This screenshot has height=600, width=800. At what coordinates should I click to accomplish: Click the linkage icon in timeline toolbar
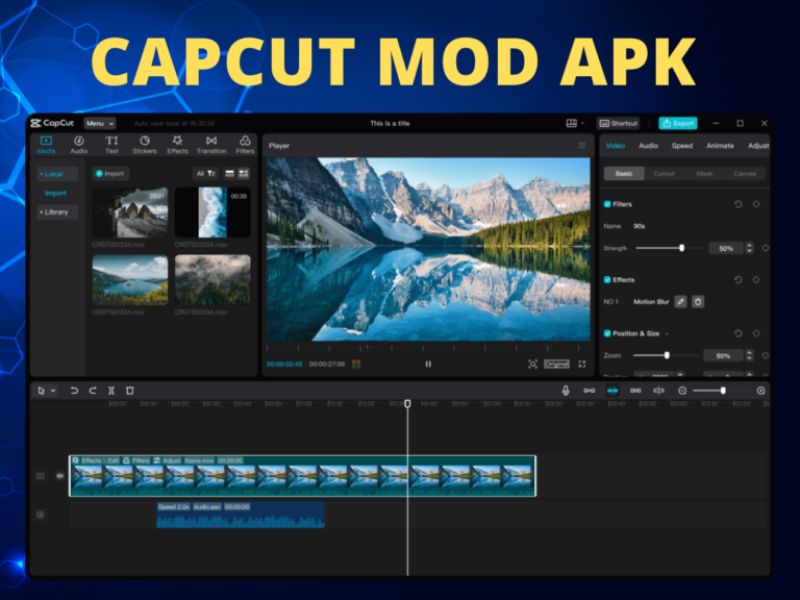click(636, 391)
